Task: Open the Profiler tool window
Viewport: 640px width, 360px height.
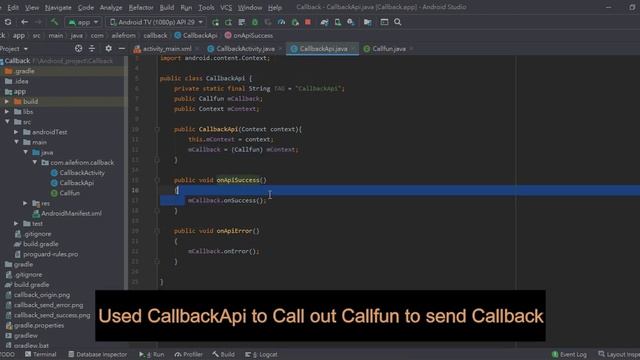Action: pos(189,354)
